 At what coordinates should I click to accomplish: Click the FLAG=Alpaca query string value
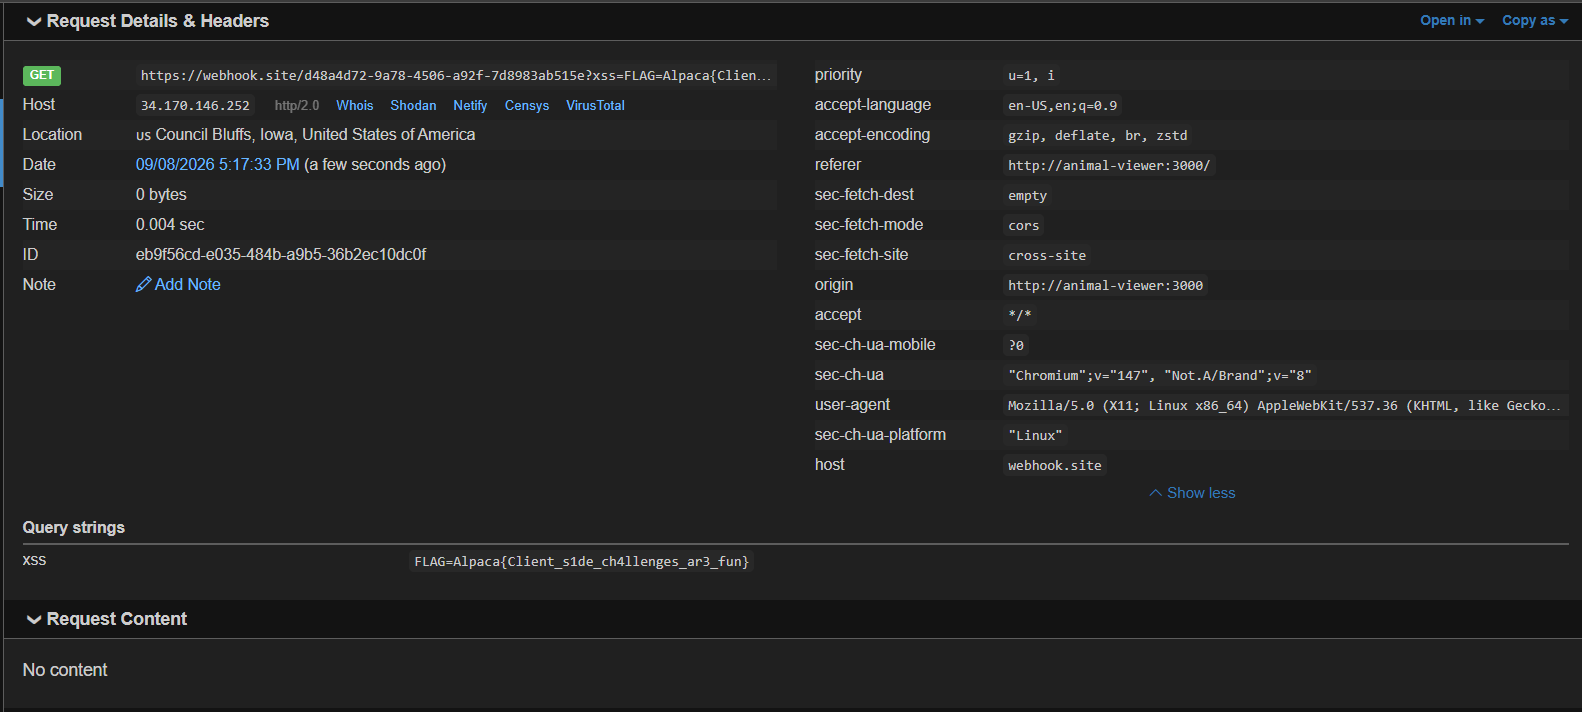pos(581,561)
